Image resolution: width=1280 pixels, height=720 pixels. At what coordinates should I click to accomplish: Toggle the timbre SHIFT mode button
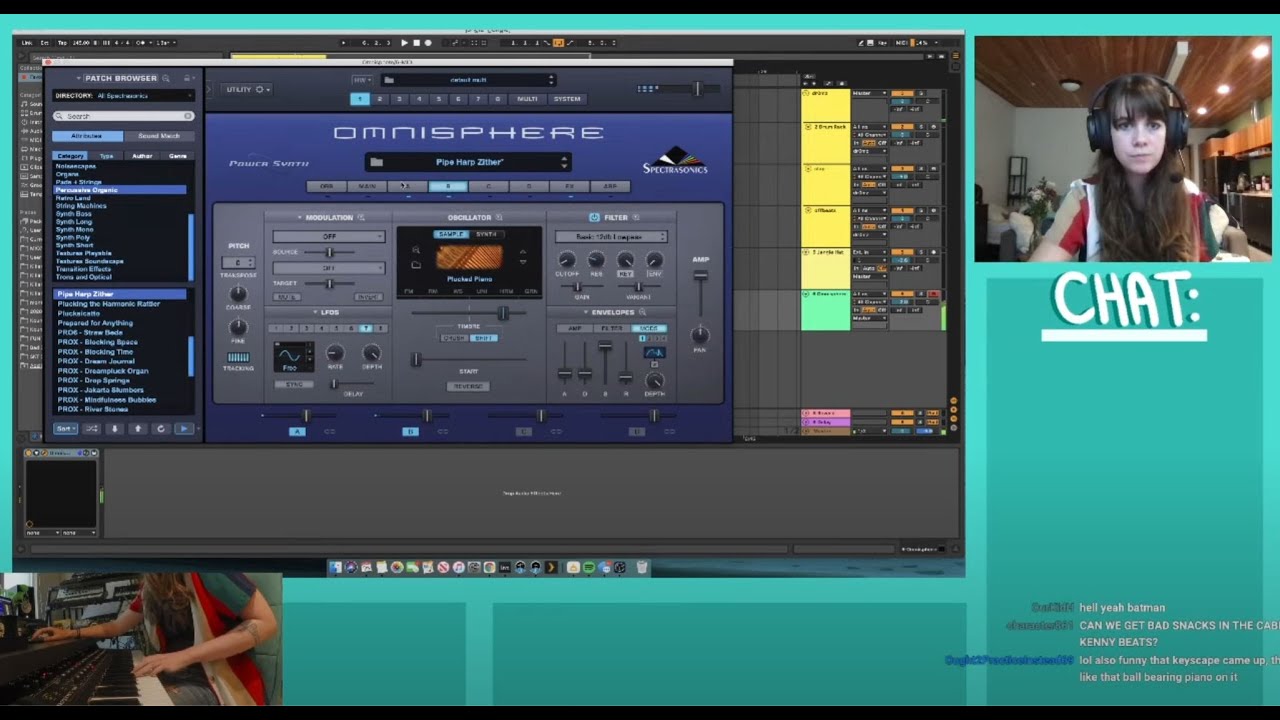click(x=484, y=338)
